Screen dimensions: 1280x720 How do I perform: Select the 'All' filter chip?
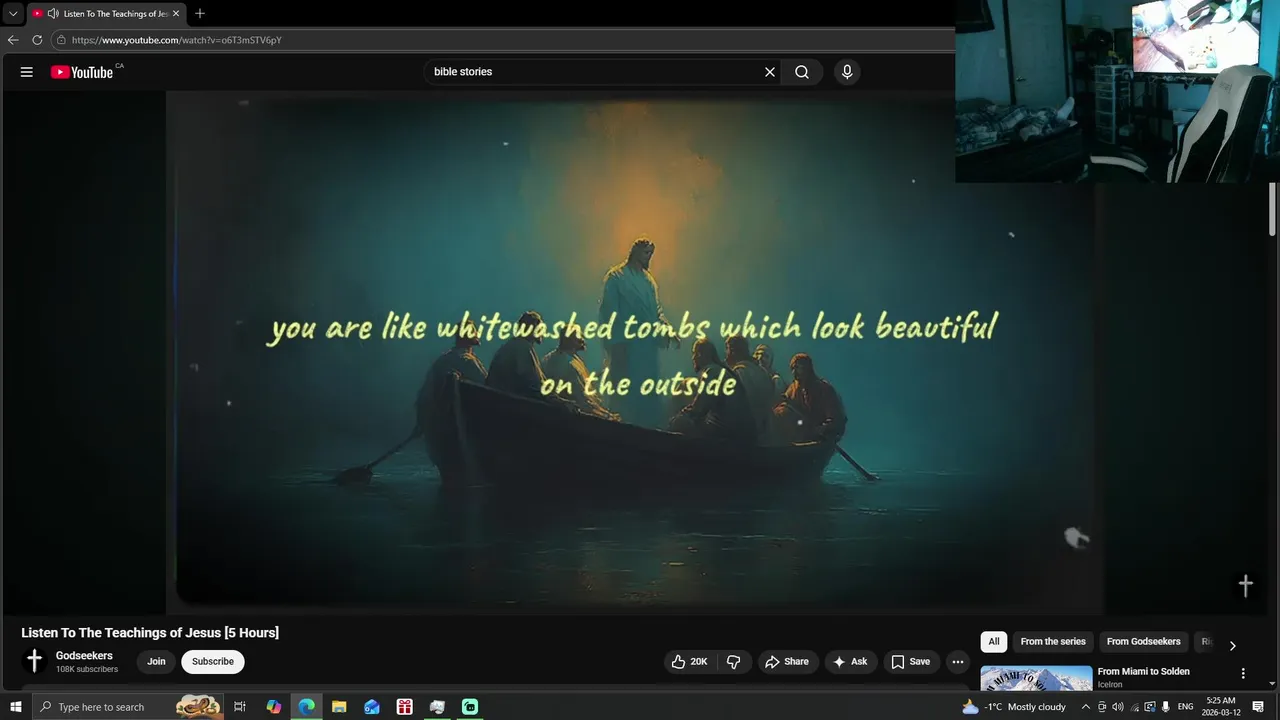tap(994, 642)
